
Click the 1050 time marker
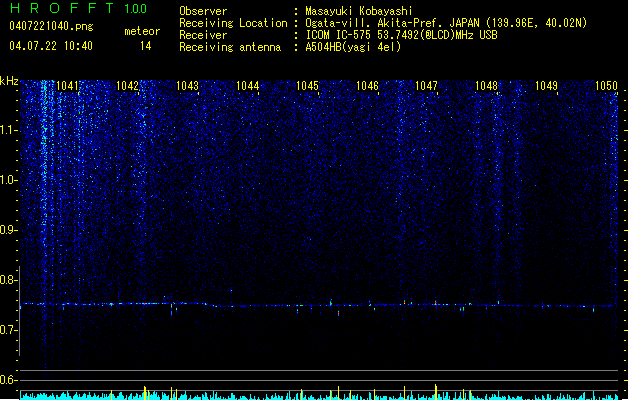tap(606, 86)
